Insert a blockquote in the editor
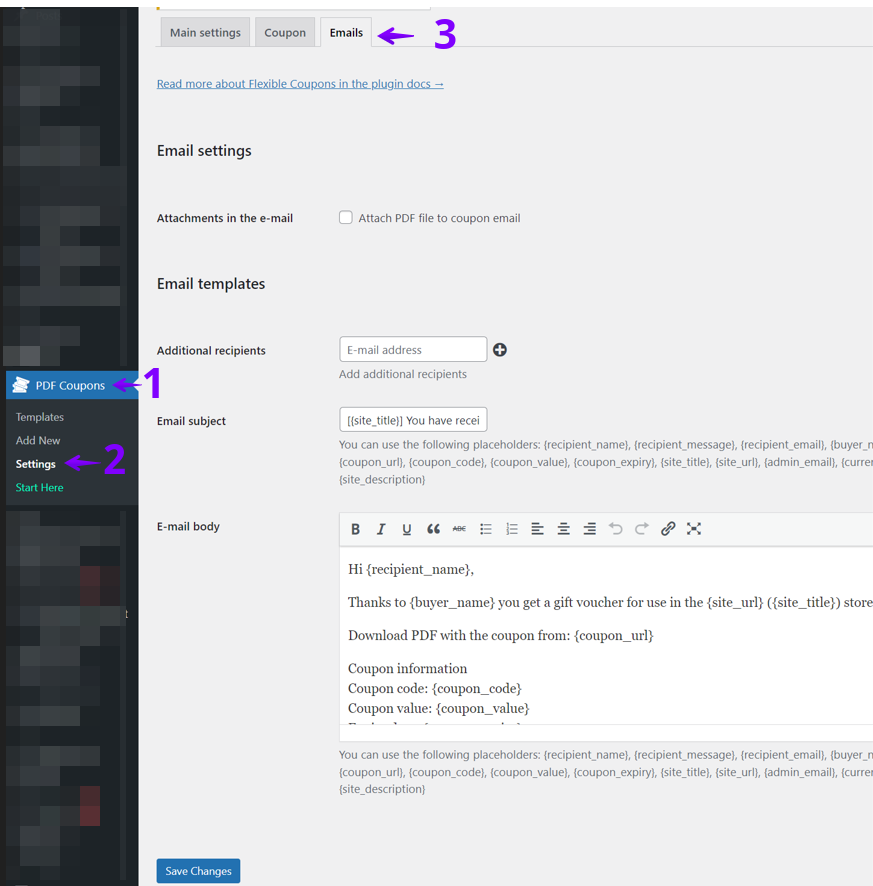This screenshot has width=873, height=886. click(433, 529)
